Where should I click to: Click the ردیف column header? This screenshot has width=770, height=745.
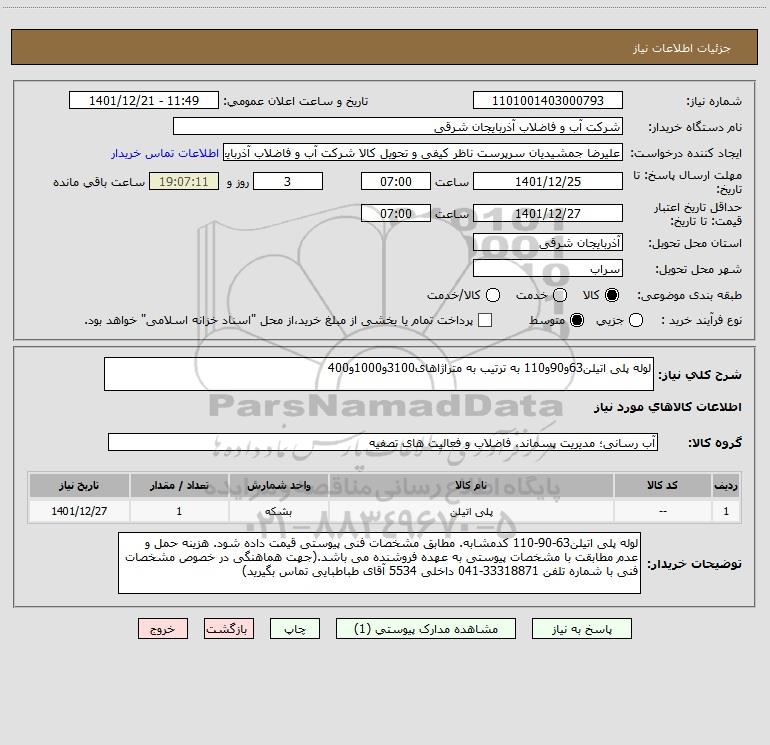[726, 486]
